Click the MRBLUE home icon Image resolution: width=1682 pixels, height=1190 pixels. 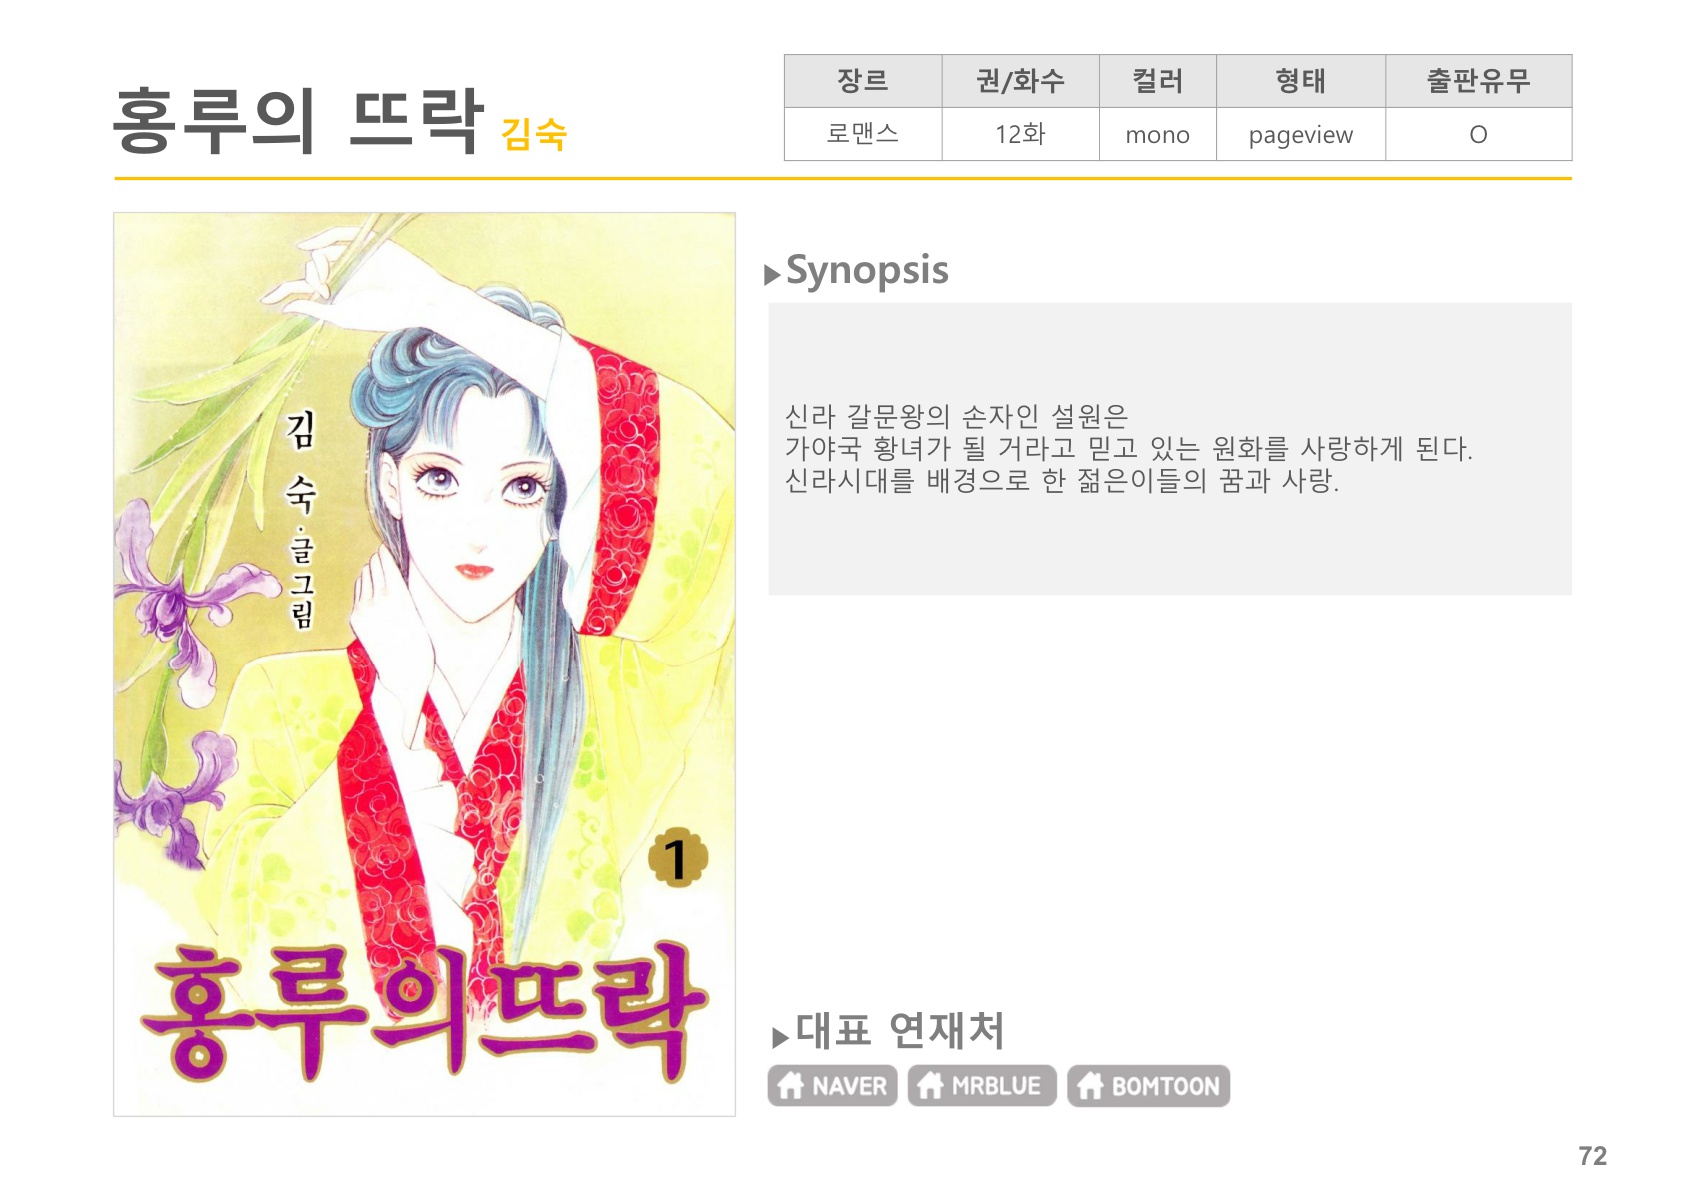[x=931, y=1085]
